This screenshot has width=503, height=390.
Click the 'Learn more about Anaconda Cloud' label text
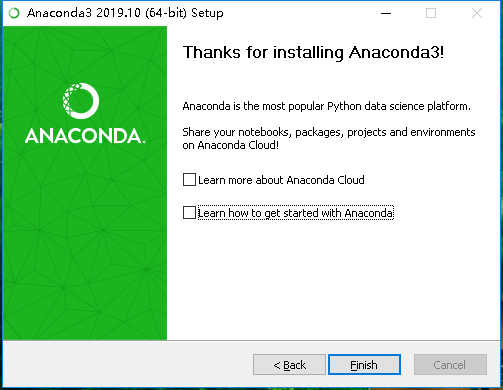281,180
